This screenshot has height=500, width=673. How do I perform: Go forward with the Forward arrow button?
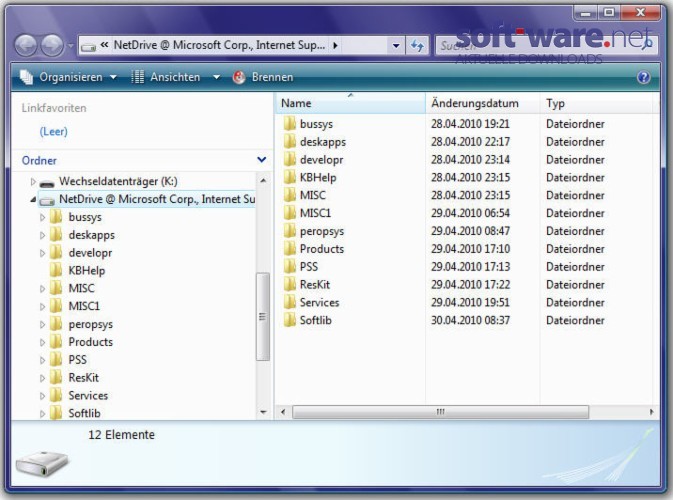point(52,45)
